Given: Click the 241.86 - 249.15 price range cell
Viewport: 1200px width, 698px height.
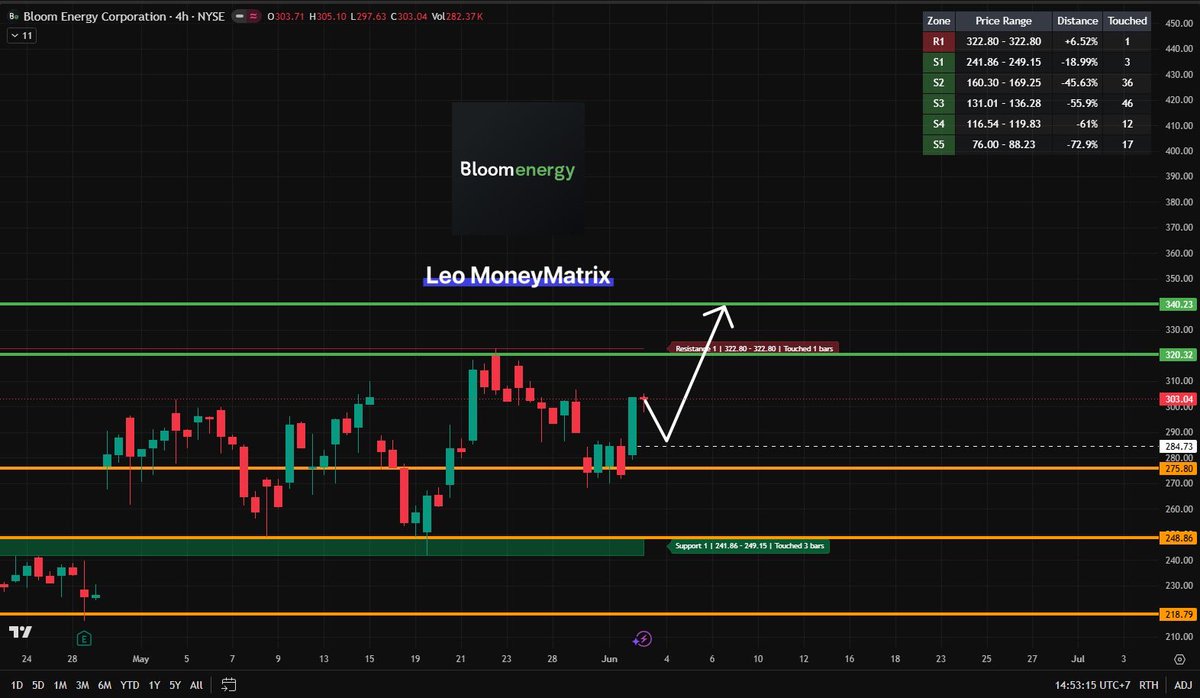Looking at the screenshot, I should click(1002, 62).
